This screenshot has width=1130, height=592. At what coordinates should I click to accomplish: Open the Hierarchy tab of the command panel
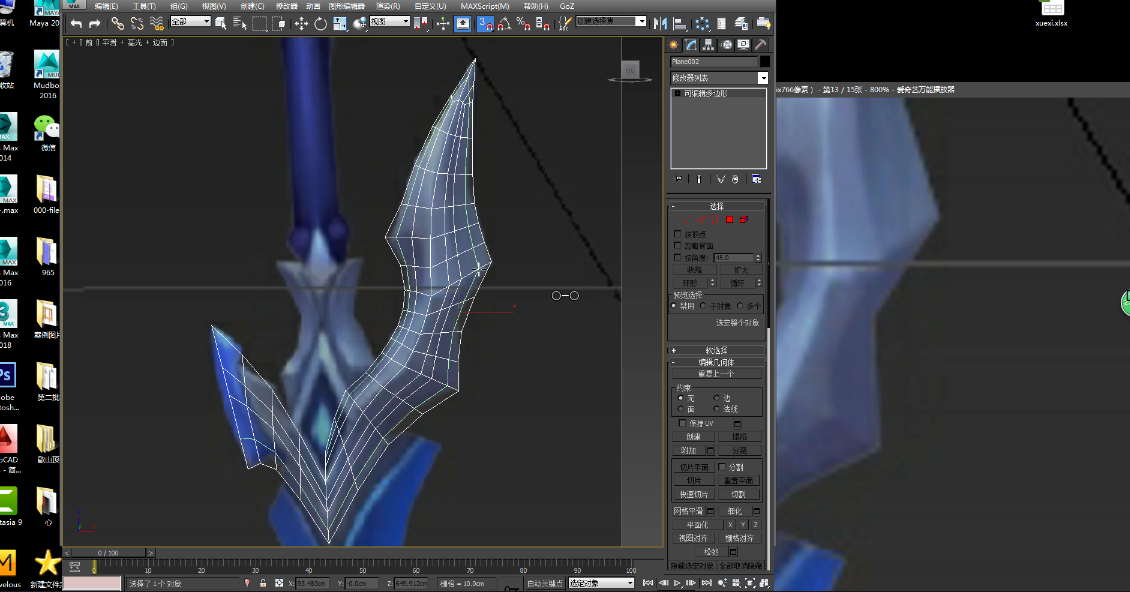coord(708,45)
